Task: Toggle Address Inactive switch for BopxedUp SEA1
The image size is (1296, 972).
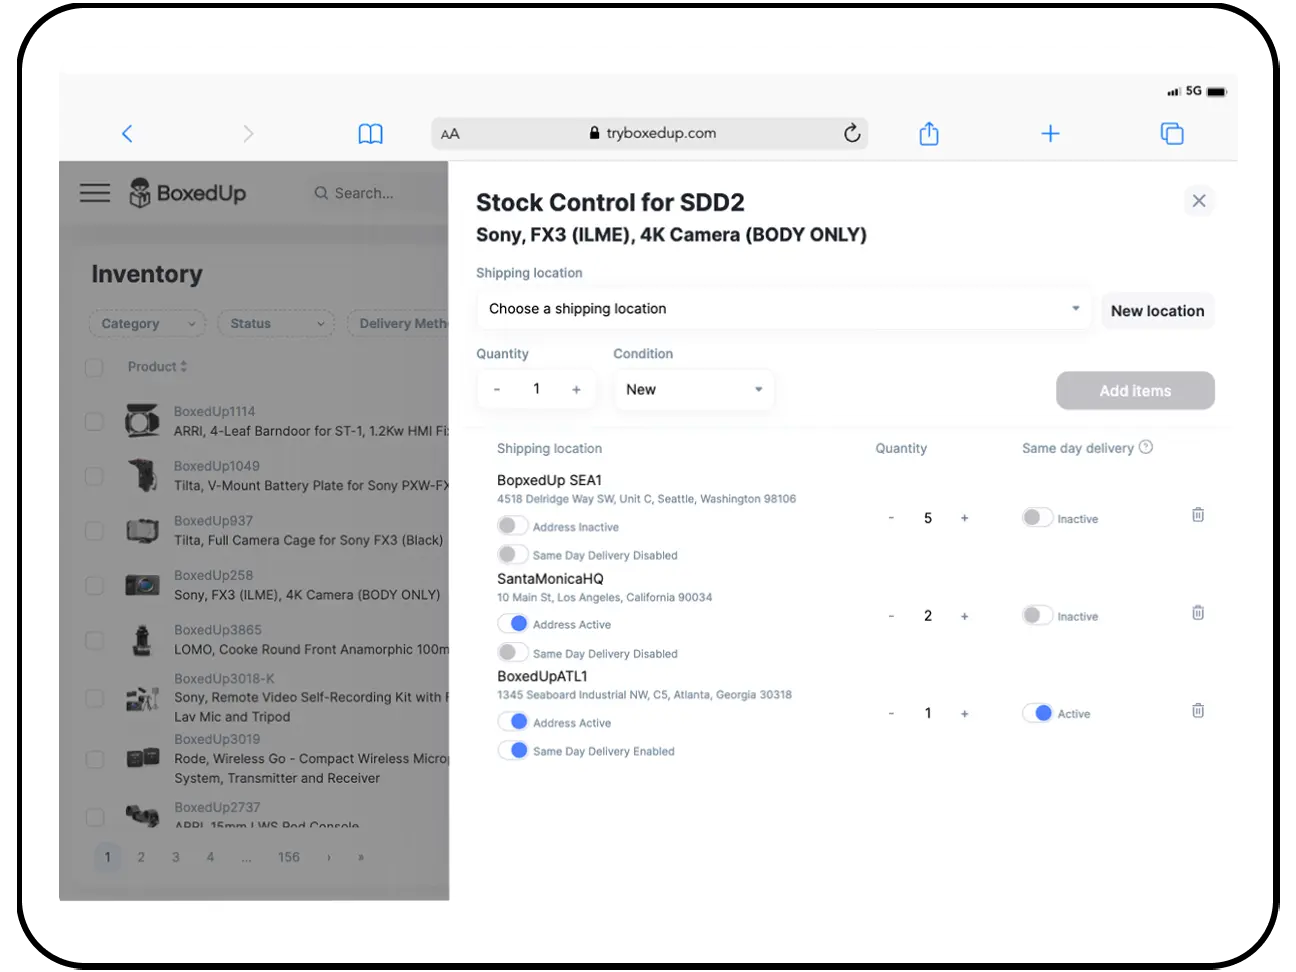Action: coord(512,526)
